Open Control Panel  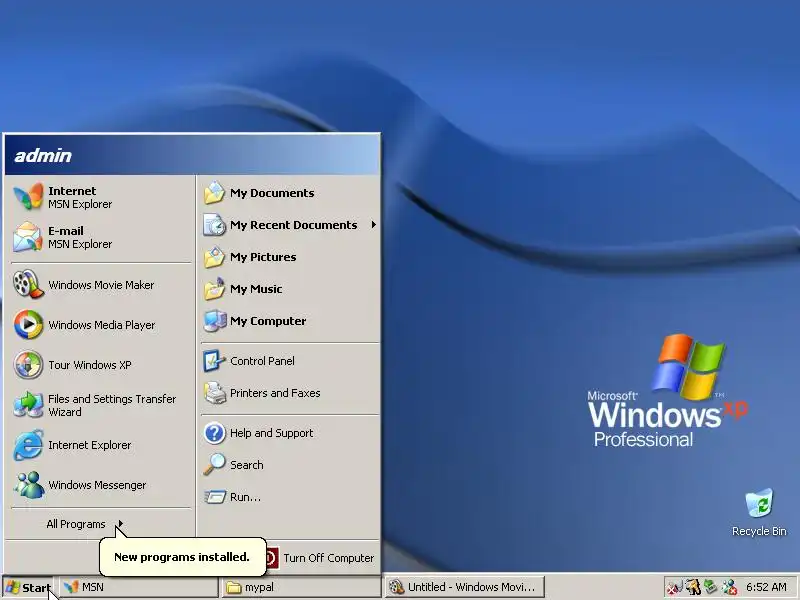[x=289, y=361]
